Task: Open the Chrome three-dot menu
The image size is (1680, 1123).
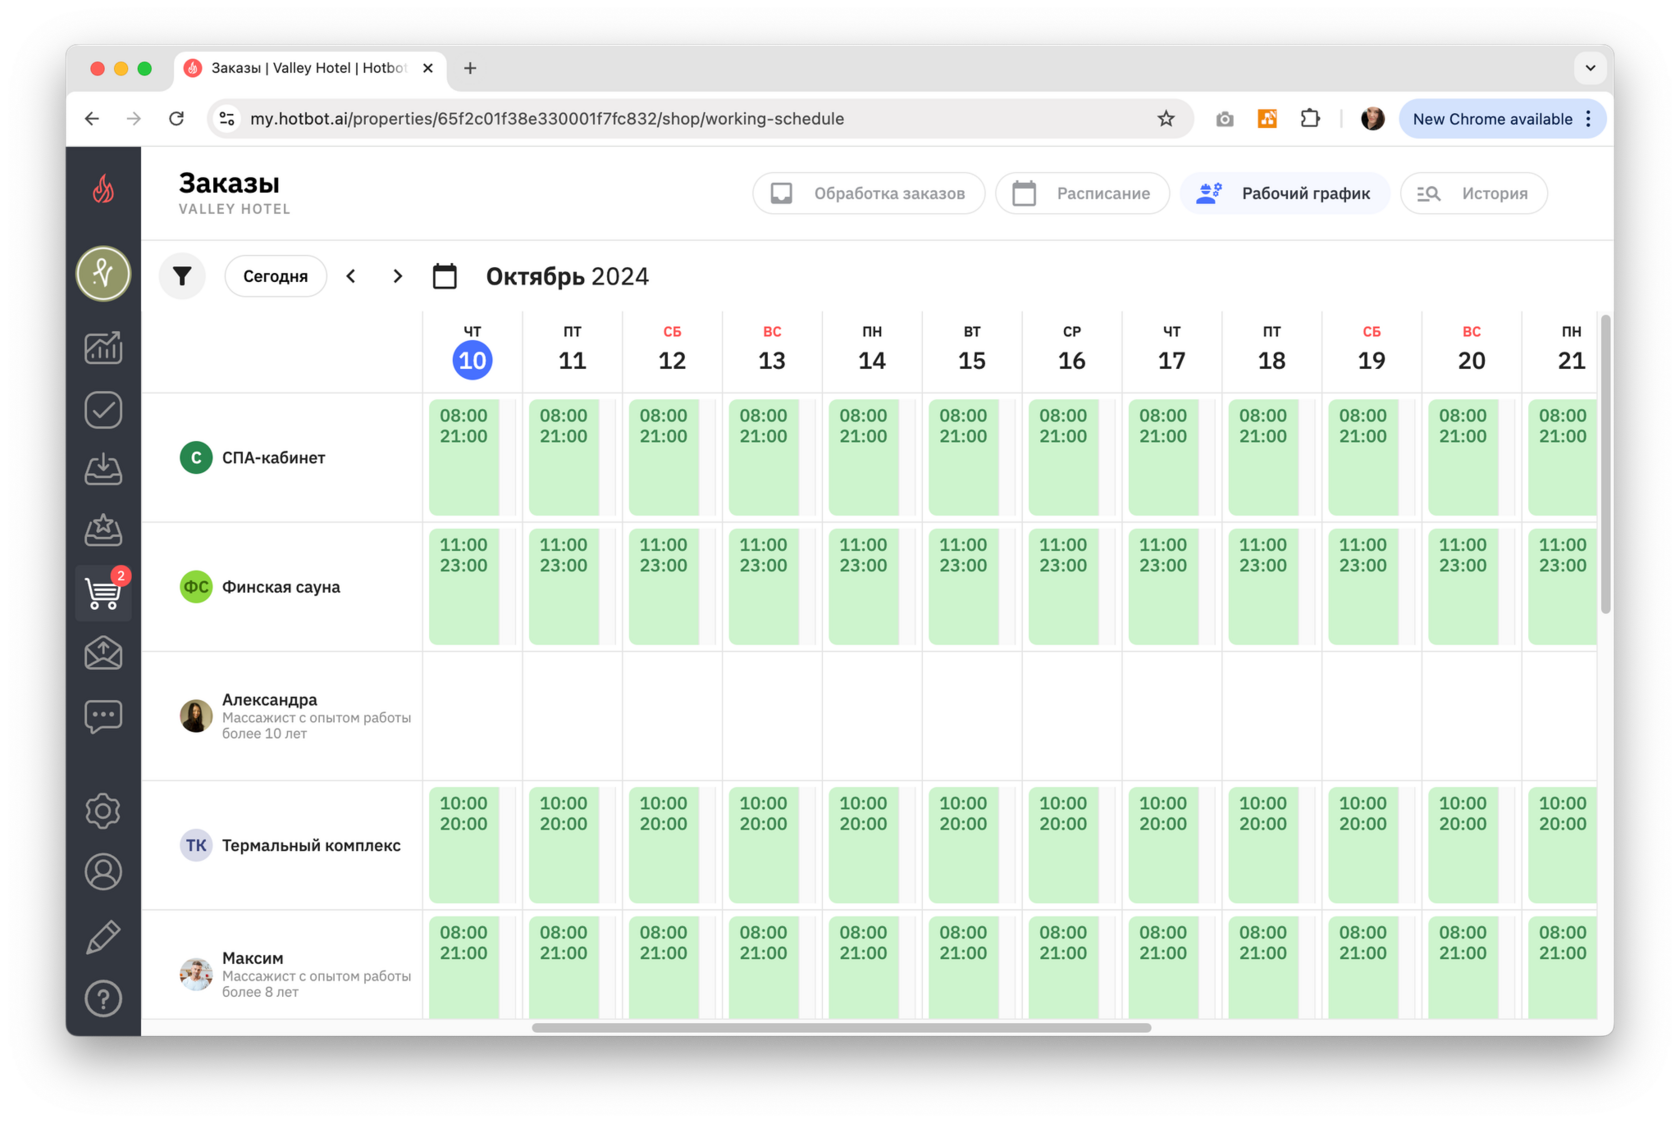Action: pos(1589,119)
